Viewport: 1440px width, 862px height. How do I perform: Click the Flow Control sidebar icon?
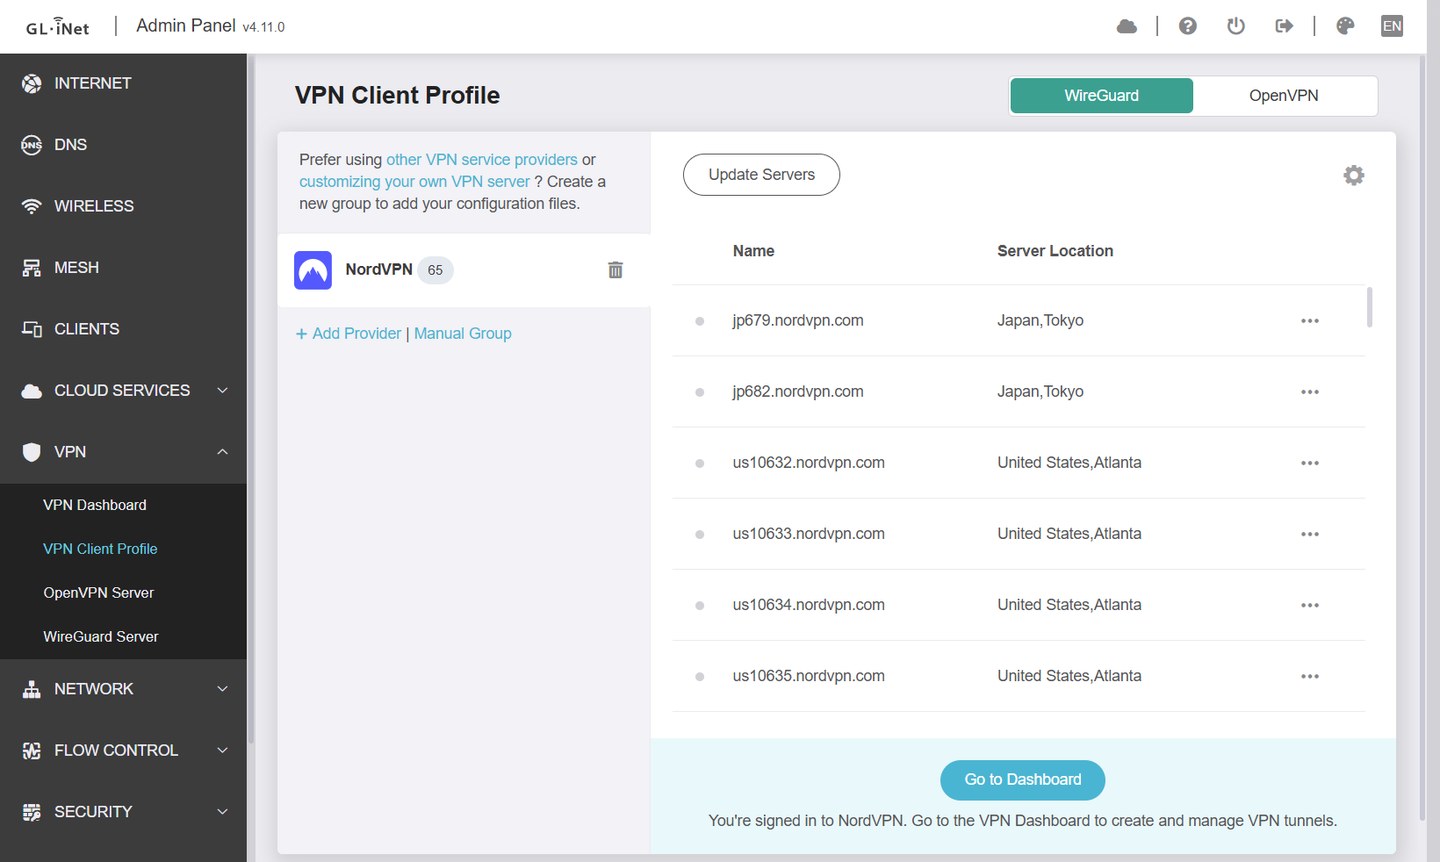click(32, 750)
